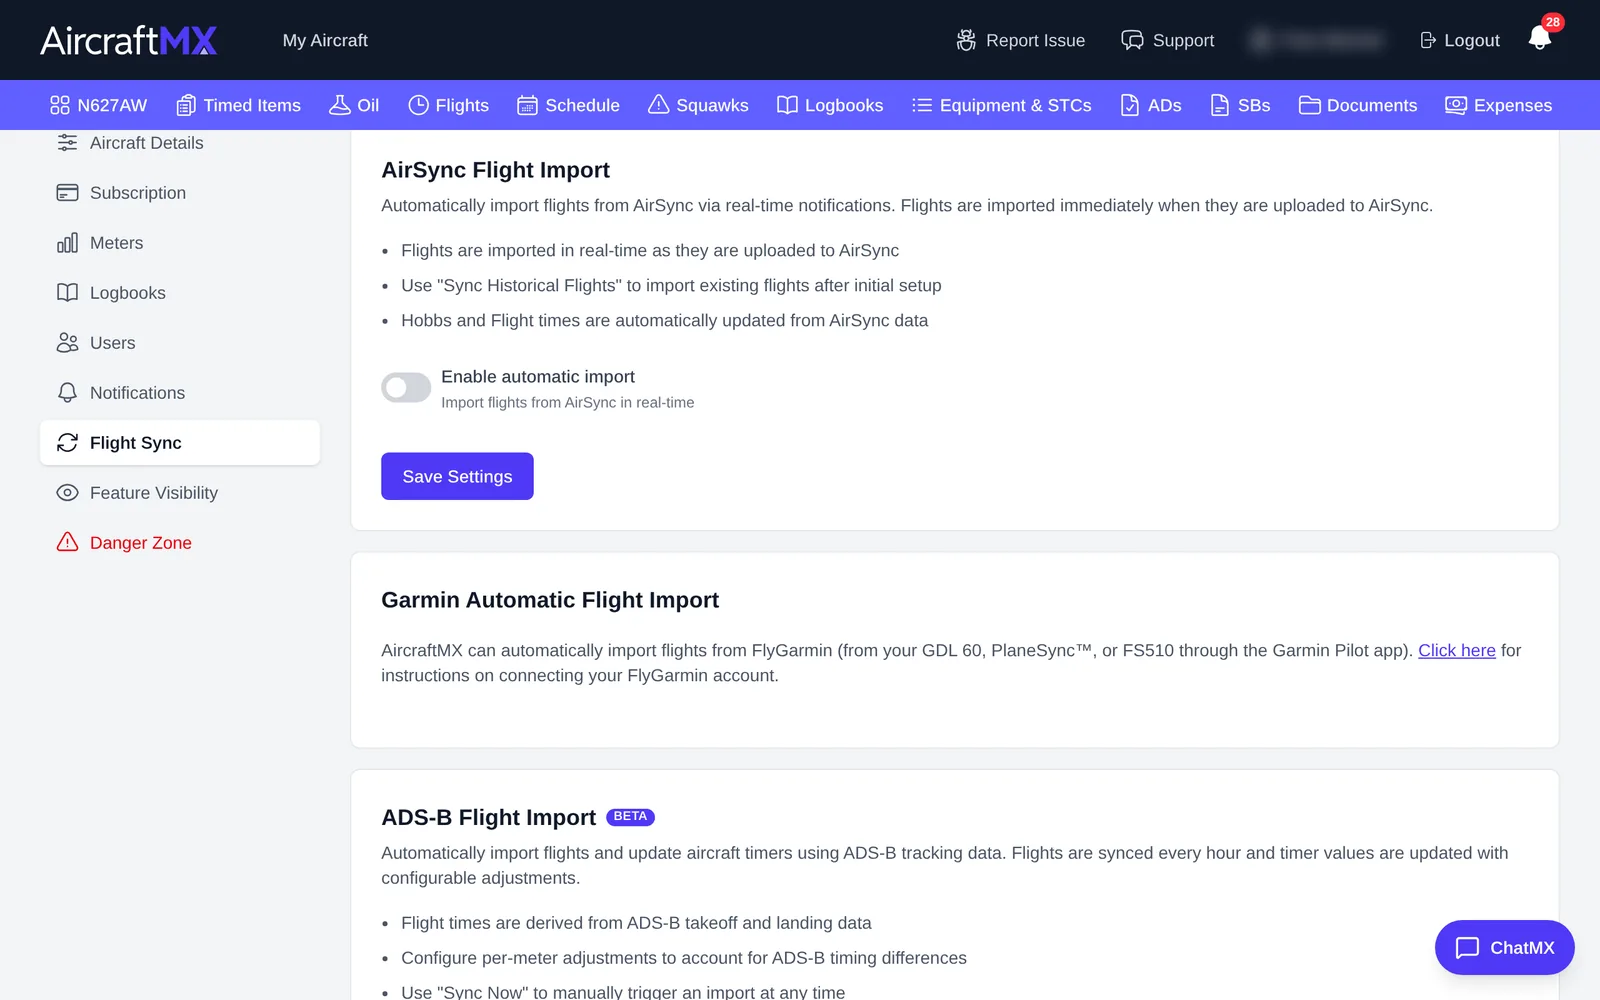Click the AirSync Flight Import heading

[495, 170]
